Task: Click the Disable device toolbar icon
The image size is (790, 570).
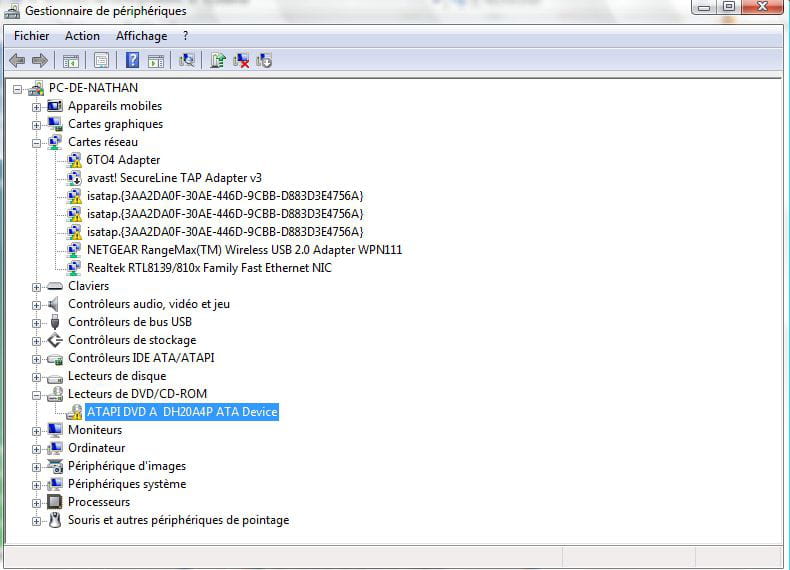Action: (x=264, y=61)
